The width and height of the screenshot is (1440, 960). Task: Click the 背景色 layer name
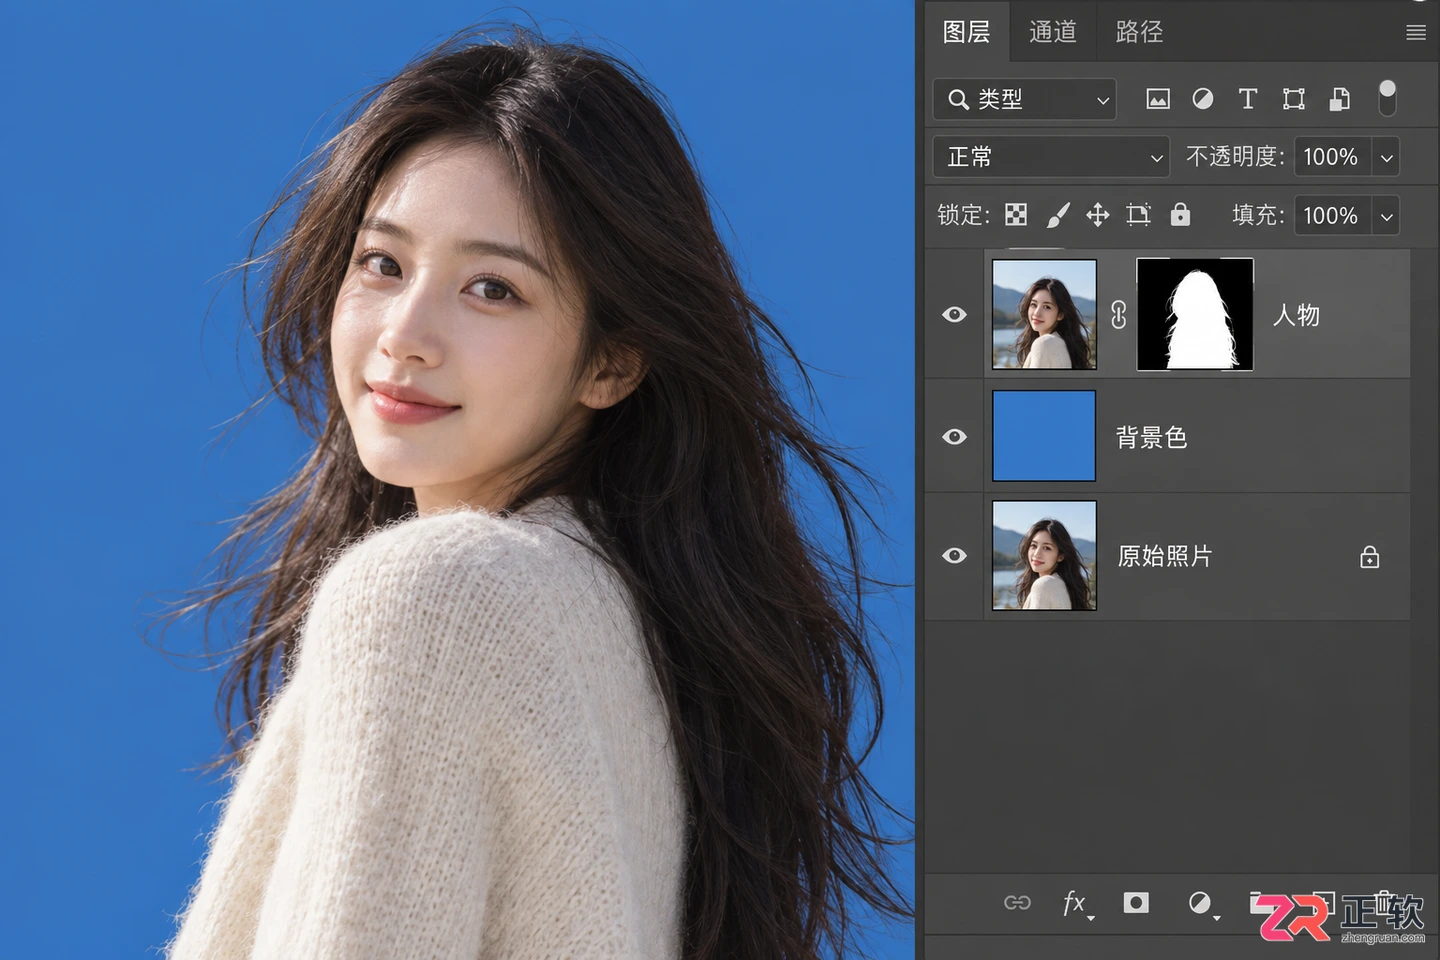(1151, 437)
